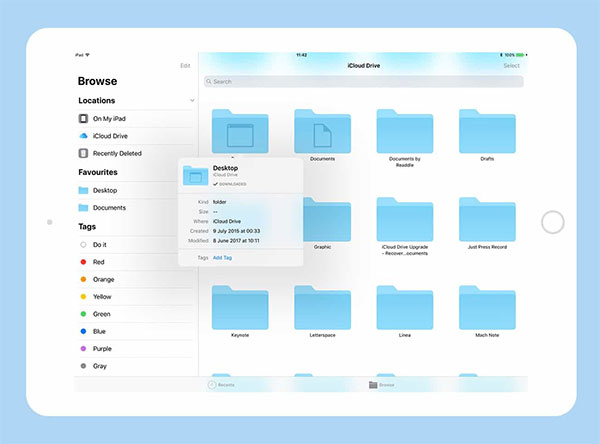Switch to the Recents tab

click(221, 385)
